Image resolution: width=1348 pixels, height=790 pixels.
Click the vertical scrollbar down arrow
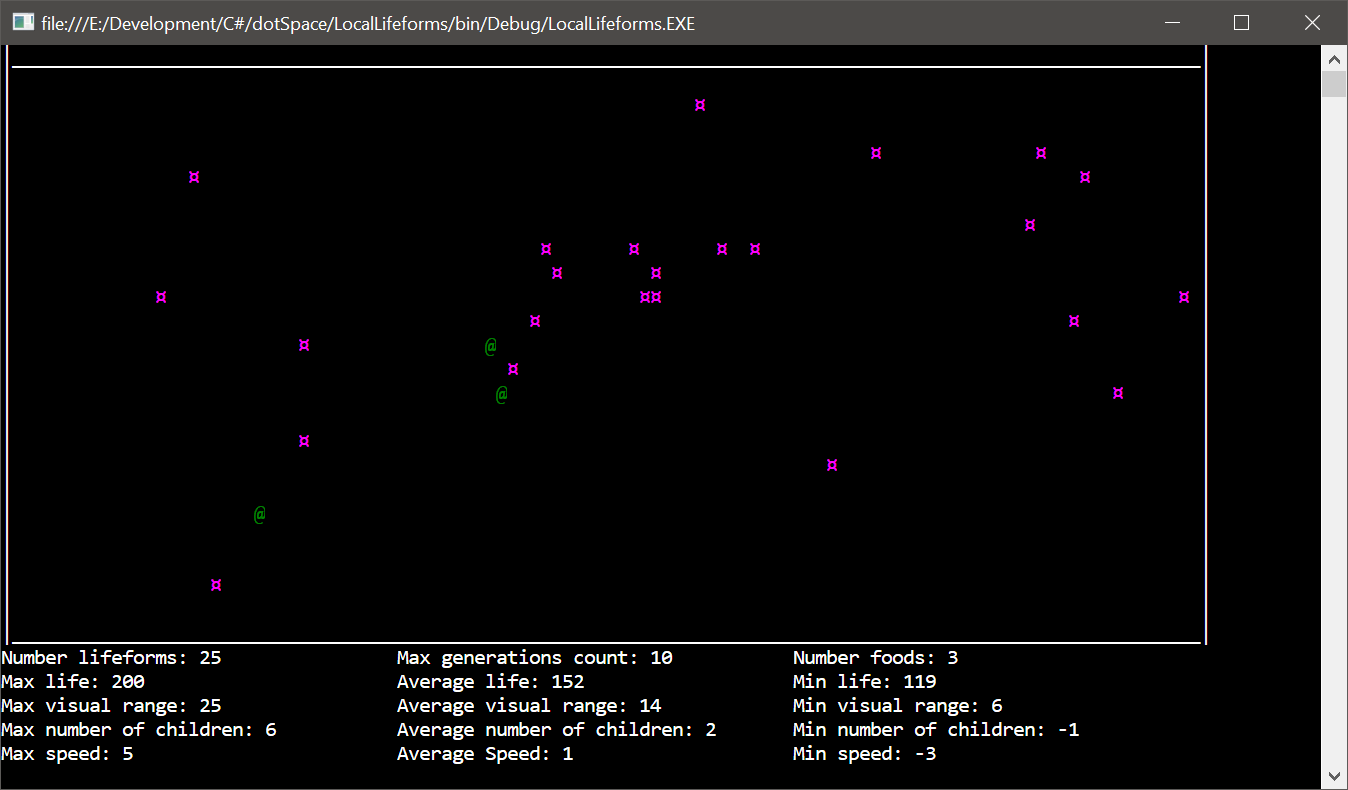pos(1334,776)
